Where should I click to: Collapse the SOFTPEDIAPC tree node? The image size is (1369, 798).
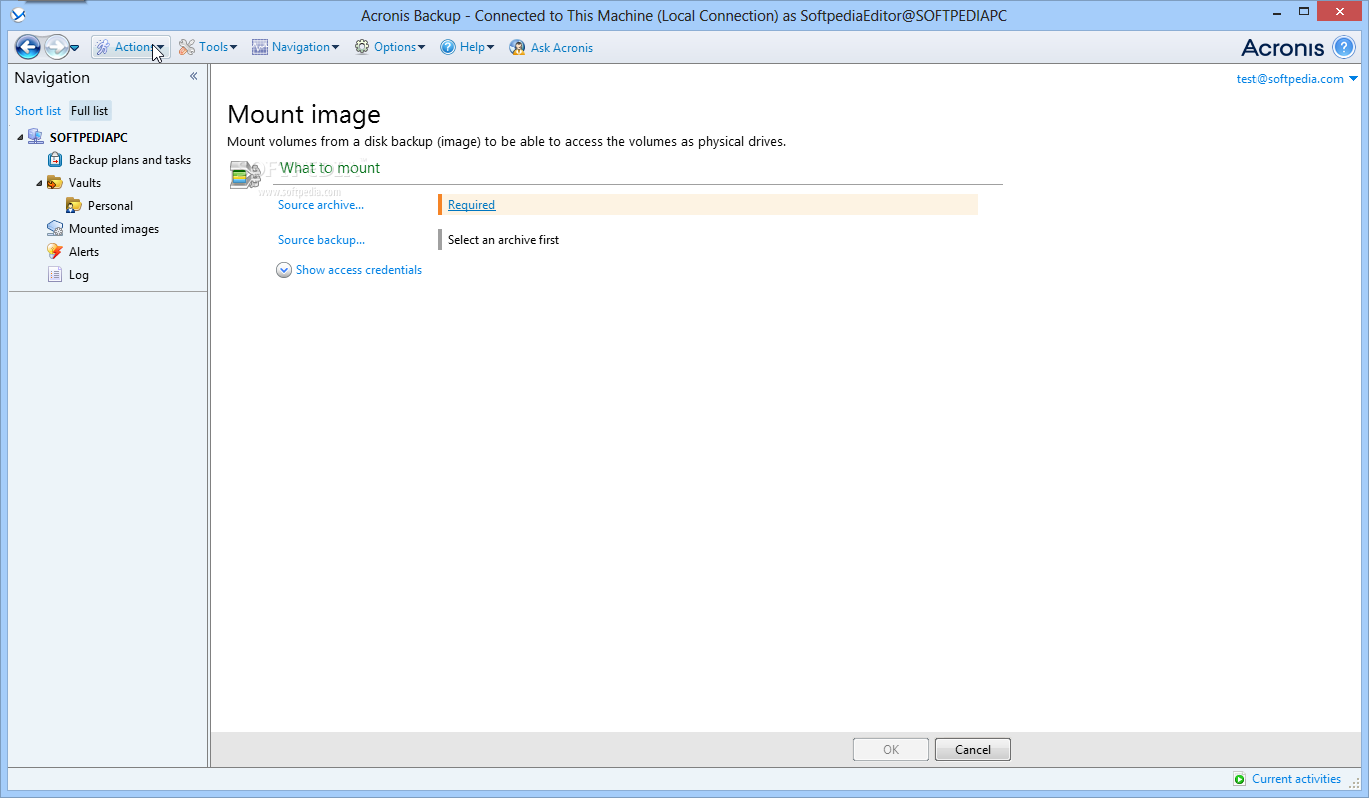coord(20,138)
